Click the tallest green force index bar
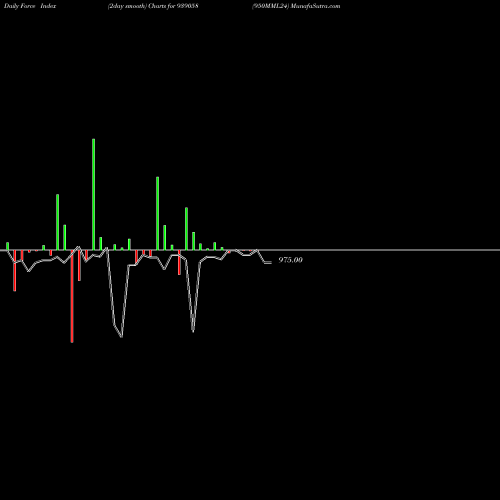500x500 pixels. 93,194
